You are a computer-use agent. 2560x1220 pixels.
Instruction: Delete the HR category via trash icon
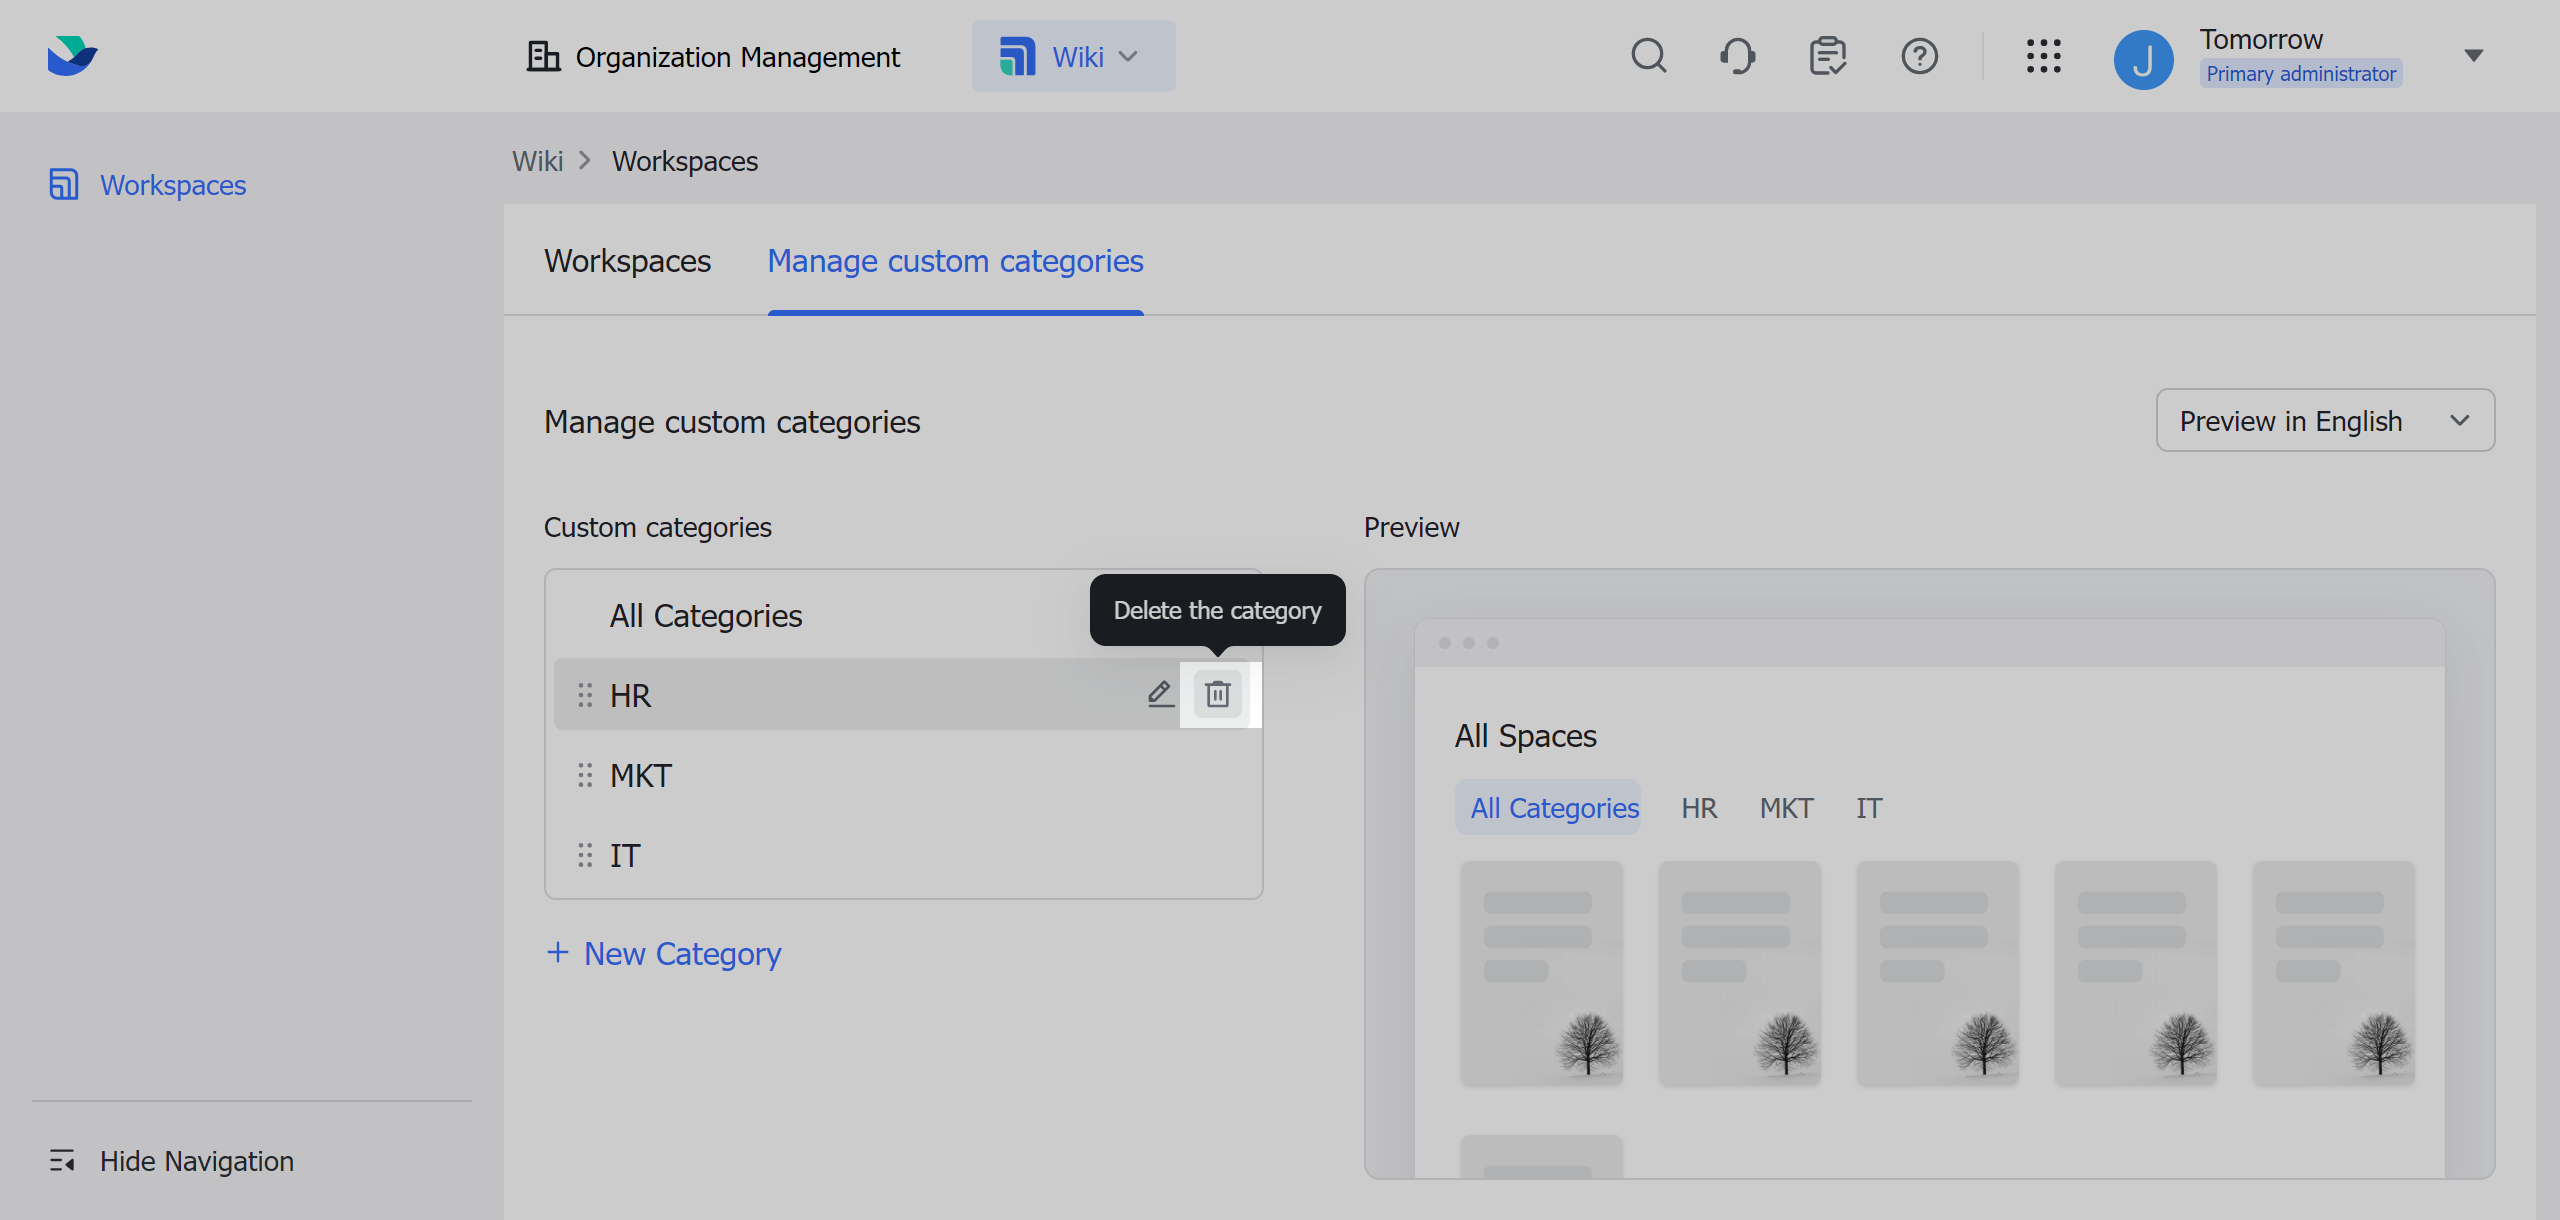tap(1217, 694)
